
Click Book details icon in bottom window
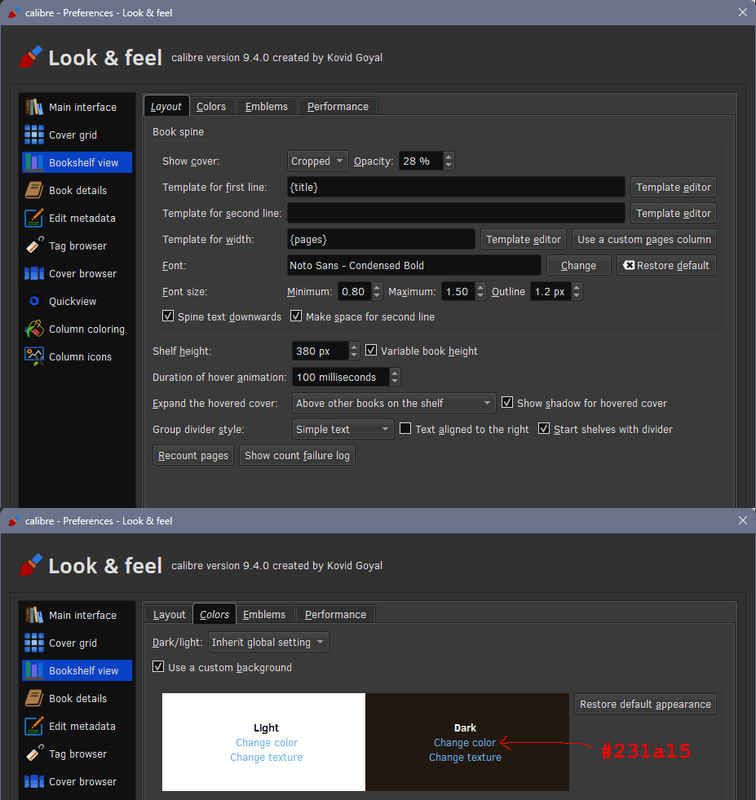click(x=34, y=698)
